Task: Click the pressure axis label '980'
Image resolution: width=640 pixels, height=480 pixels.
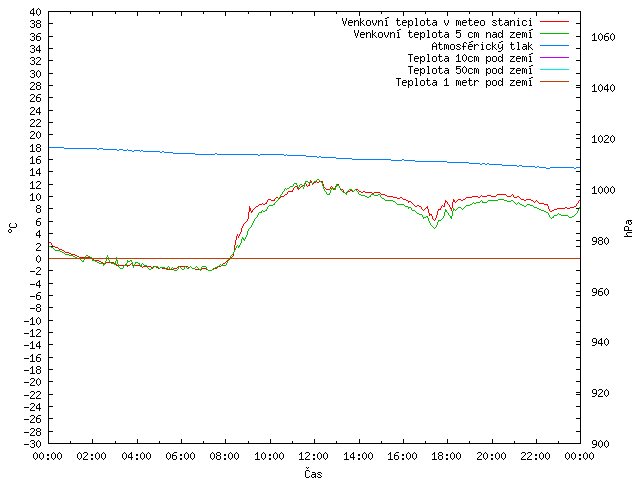Action: pyautogui.click(x=600, y=241)
